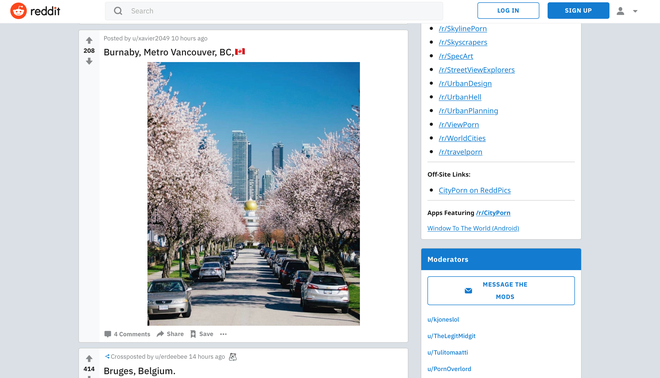Open the /r/SkylinePorn link

(463, 29)
